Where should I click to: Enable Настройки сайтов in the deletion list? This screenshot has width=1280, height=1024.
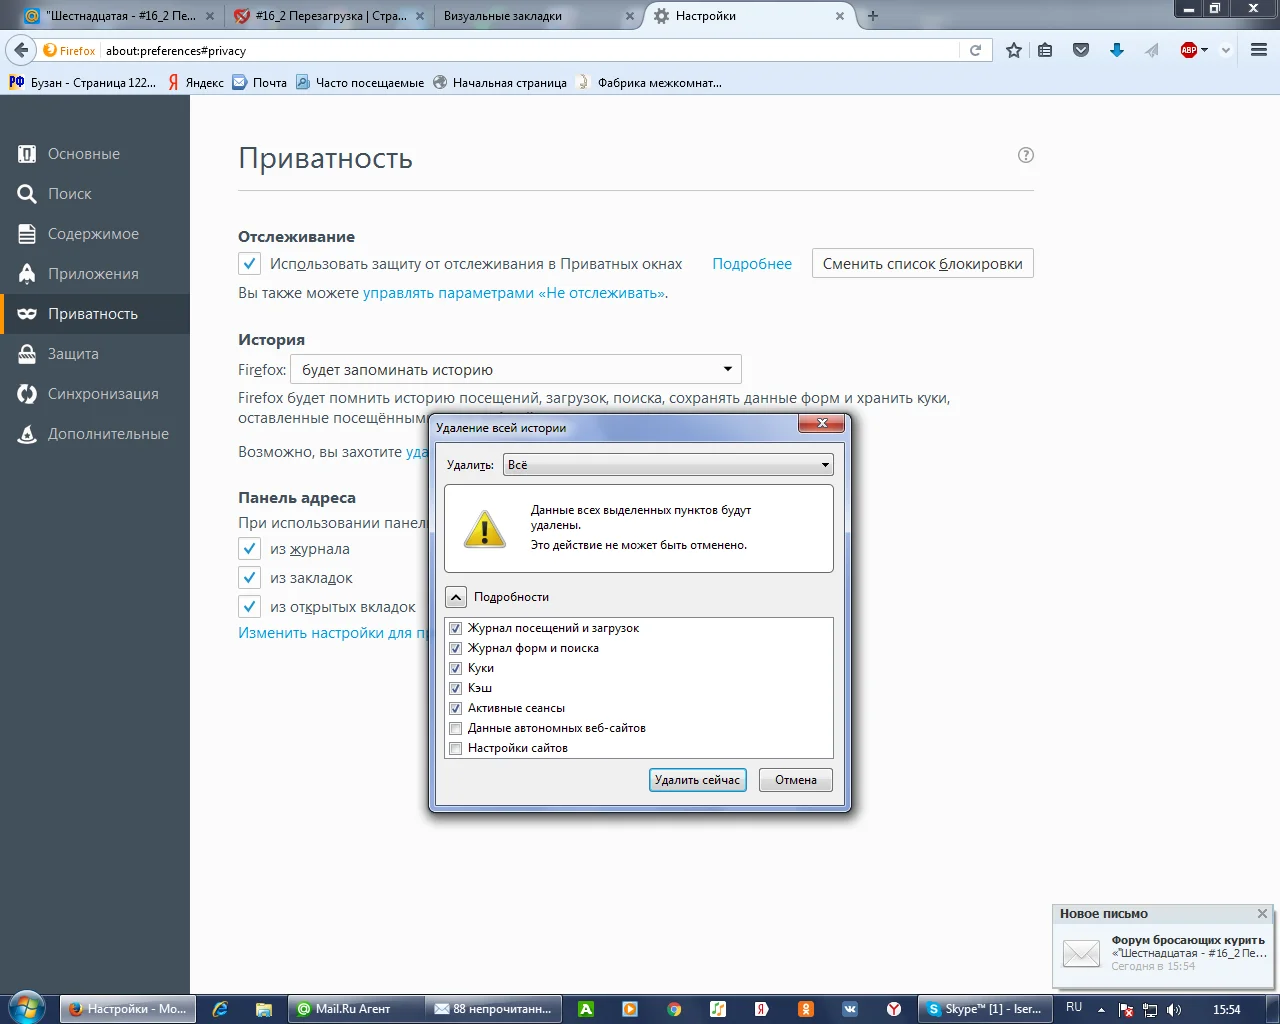[456, 748]
